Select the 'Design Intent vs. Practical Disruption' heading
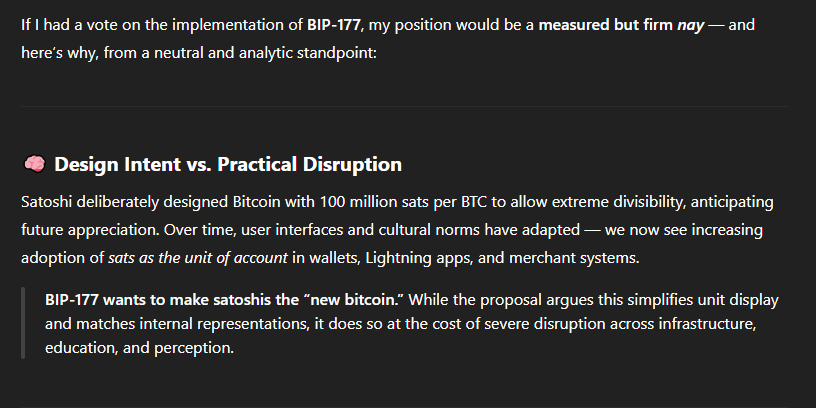 point(228,164)
